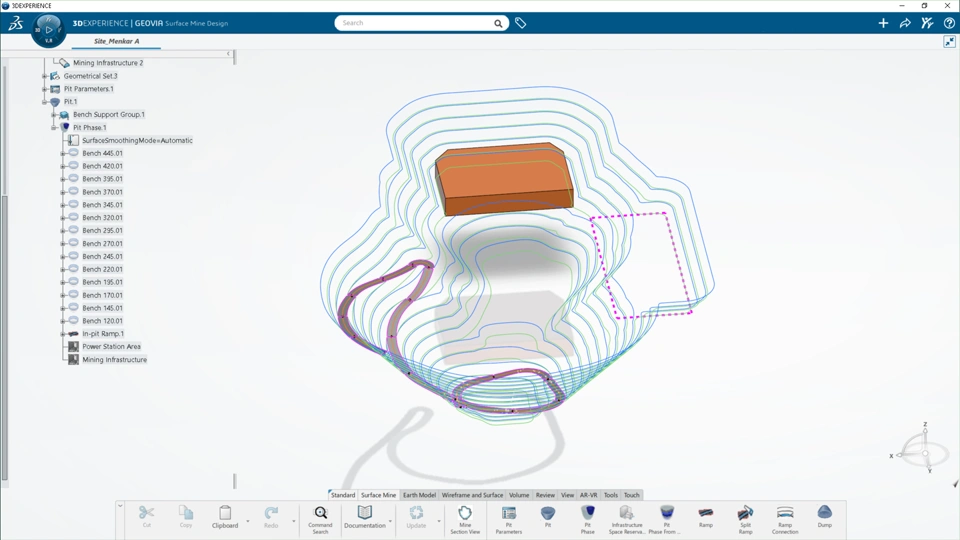This screenshot has width=960, height=540.
Task: Select the Pit Phase tool
Action: pos(588,520)
